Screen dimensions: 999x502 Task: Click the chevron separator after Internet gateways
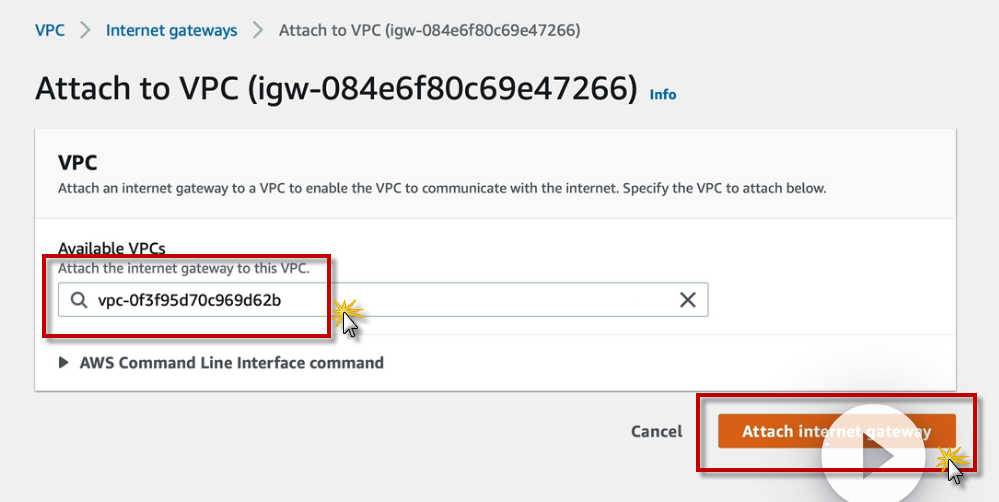[x=258, y=30]
